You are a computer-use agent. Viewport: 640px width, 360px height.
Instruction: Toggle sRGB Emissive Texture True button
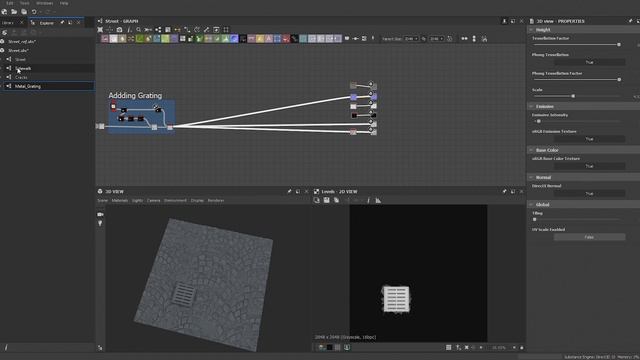(589, 139)
